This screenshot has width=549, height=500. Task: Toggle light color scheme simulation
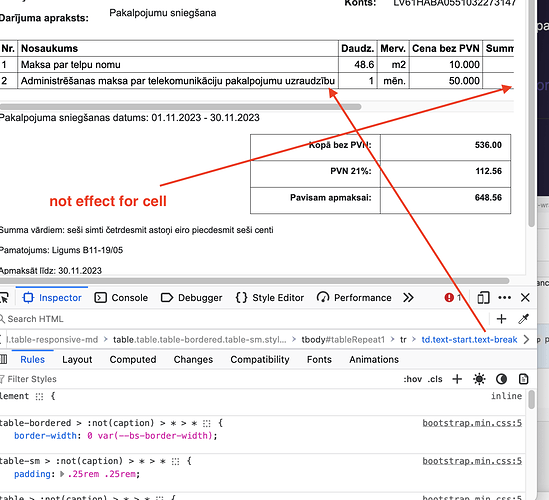pos(479,379)
